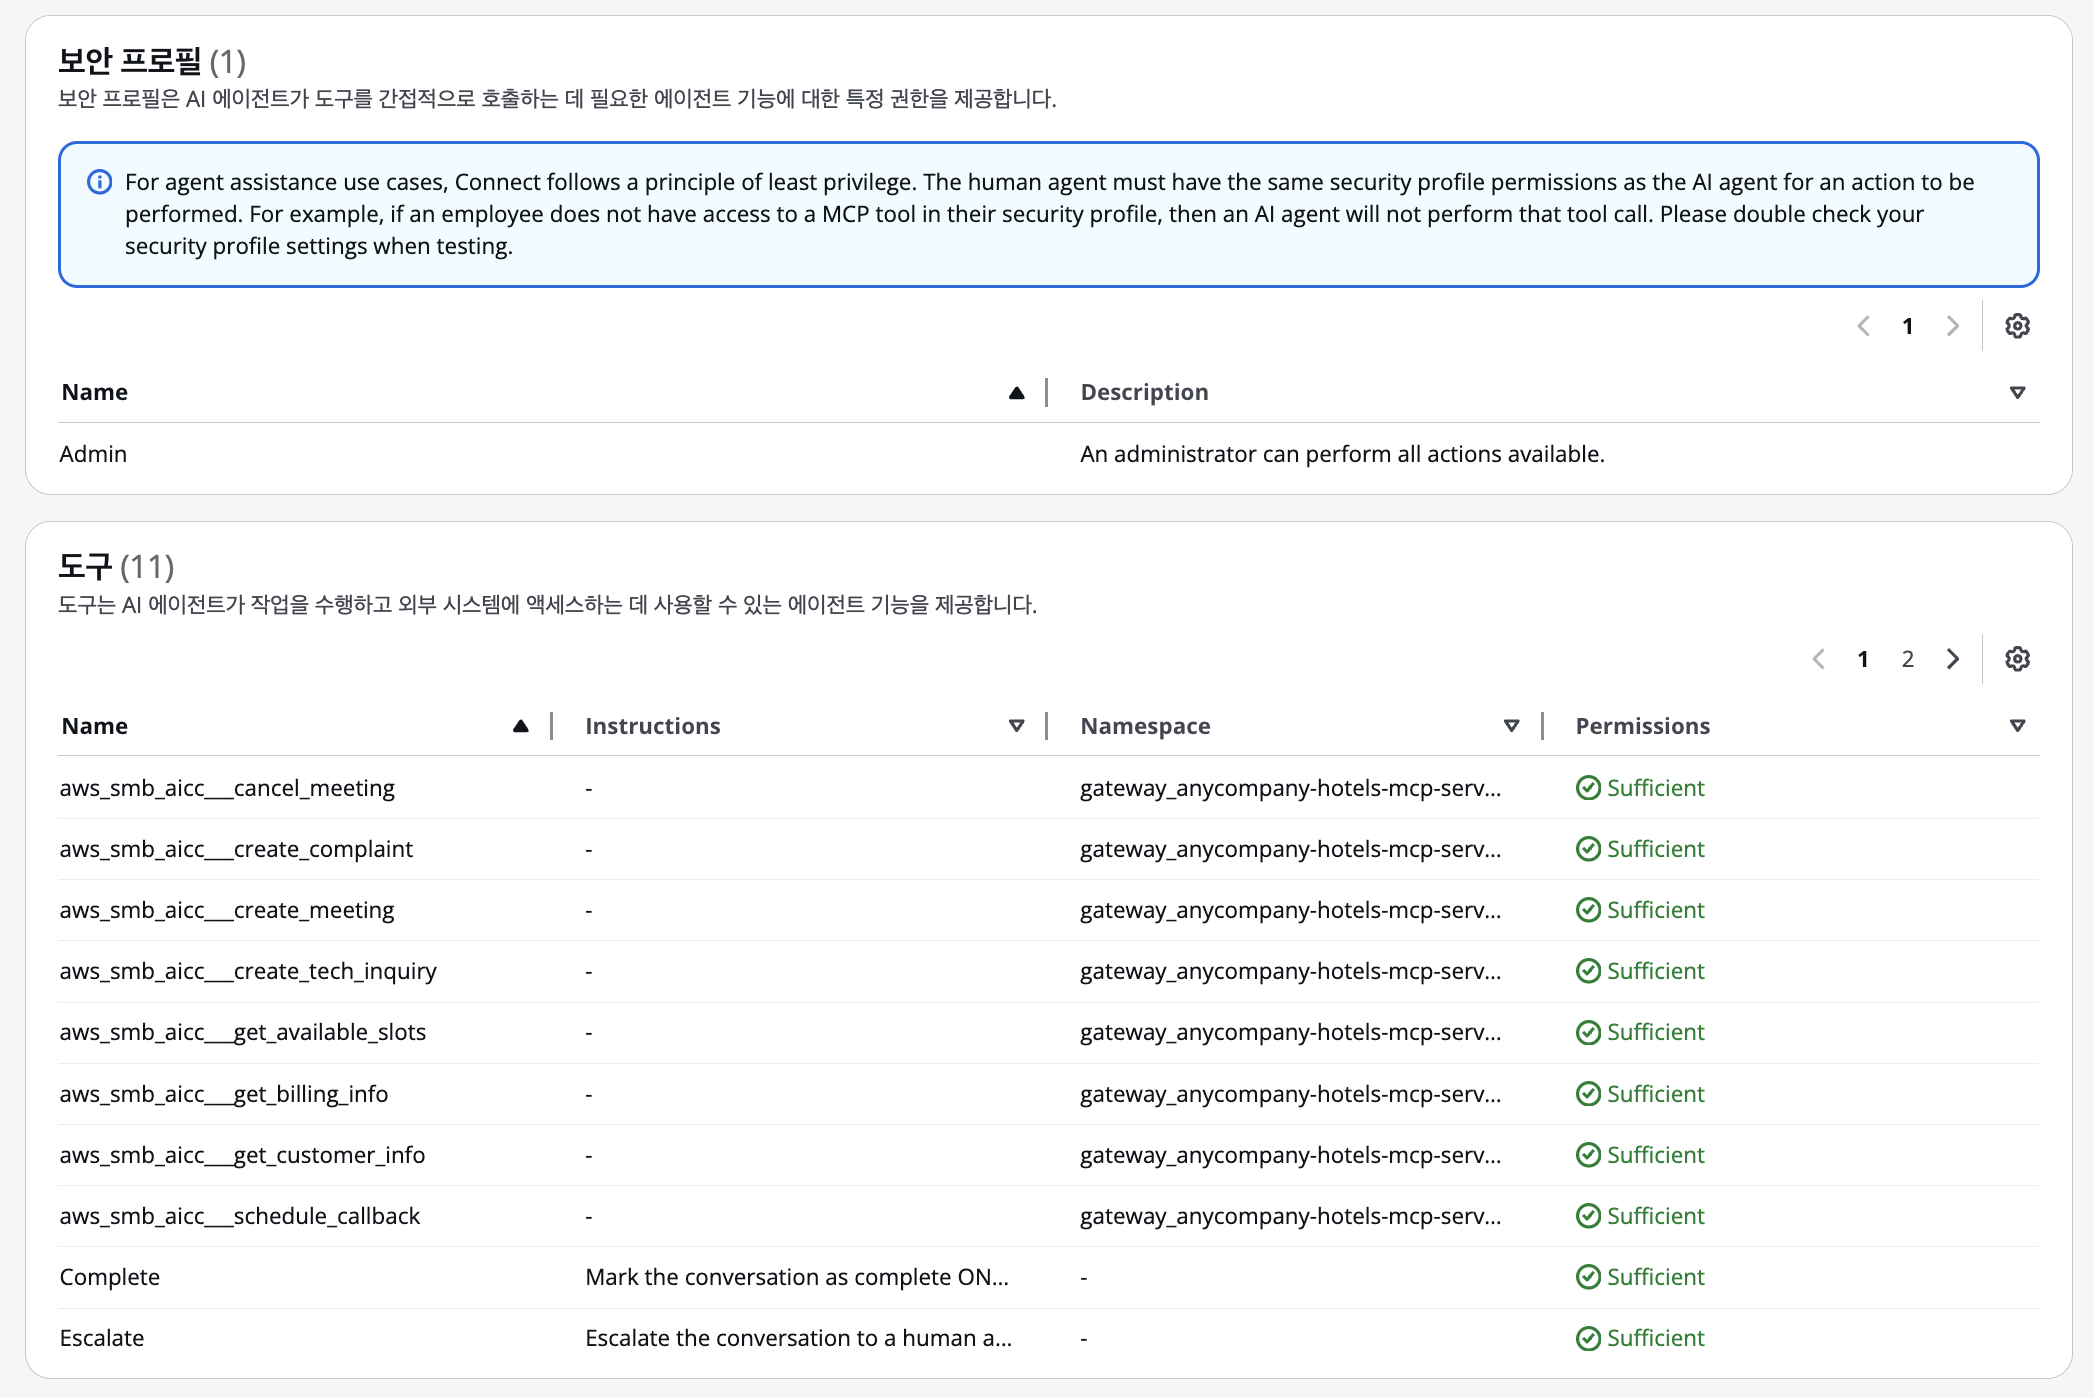Sort tools by Namespace column arrow
Image resolution: width=2094 pixels, height=1398 pixels.
[x=1511, y=726]
